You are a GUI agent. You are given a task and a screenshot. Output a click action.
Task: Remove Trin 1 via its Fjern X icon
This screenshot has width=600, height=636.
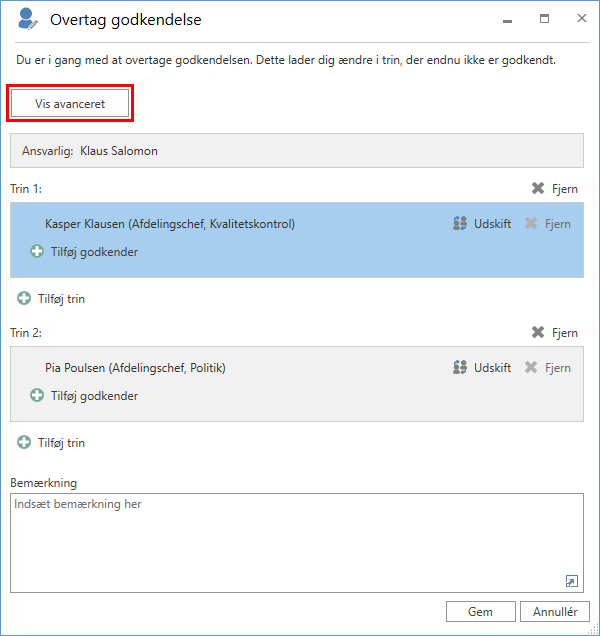click(538, 189)
